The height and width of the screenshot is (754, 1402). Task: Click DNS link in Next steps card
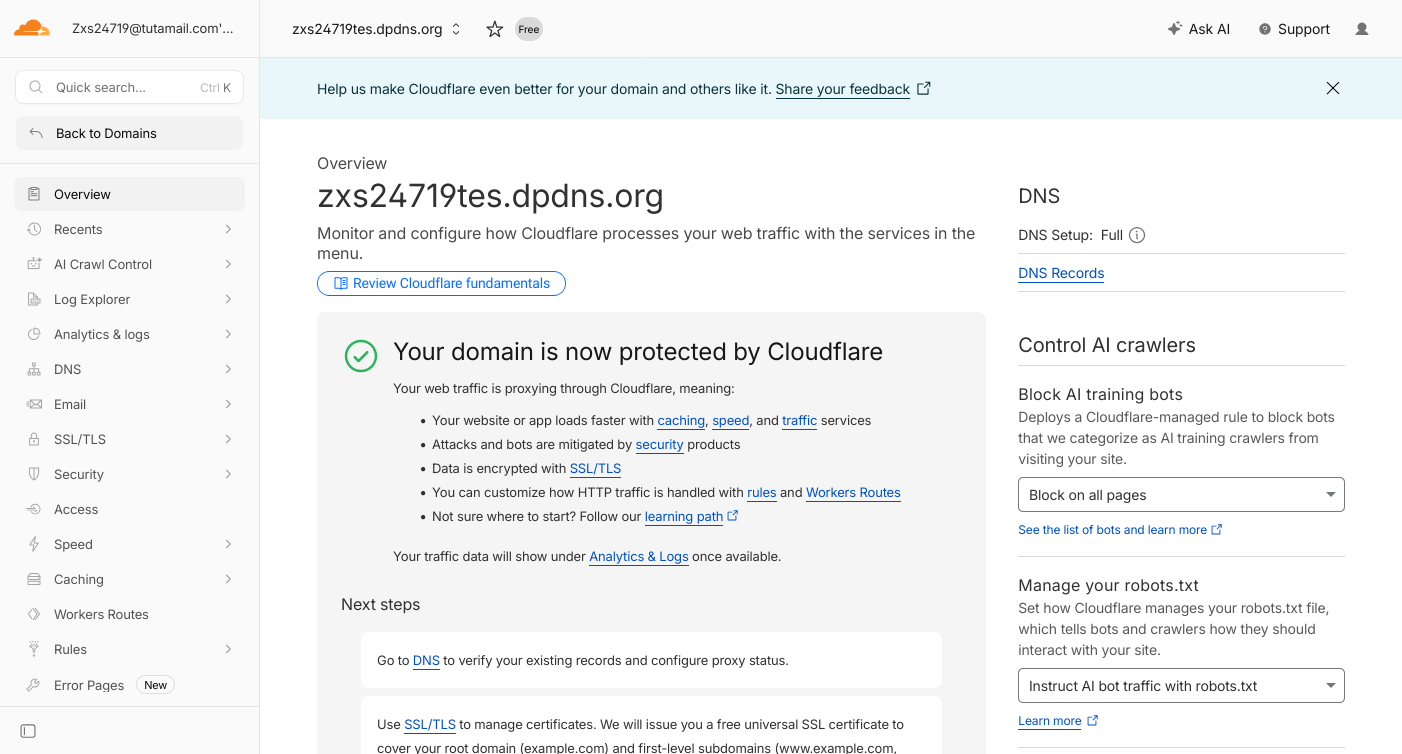[426, 661]
